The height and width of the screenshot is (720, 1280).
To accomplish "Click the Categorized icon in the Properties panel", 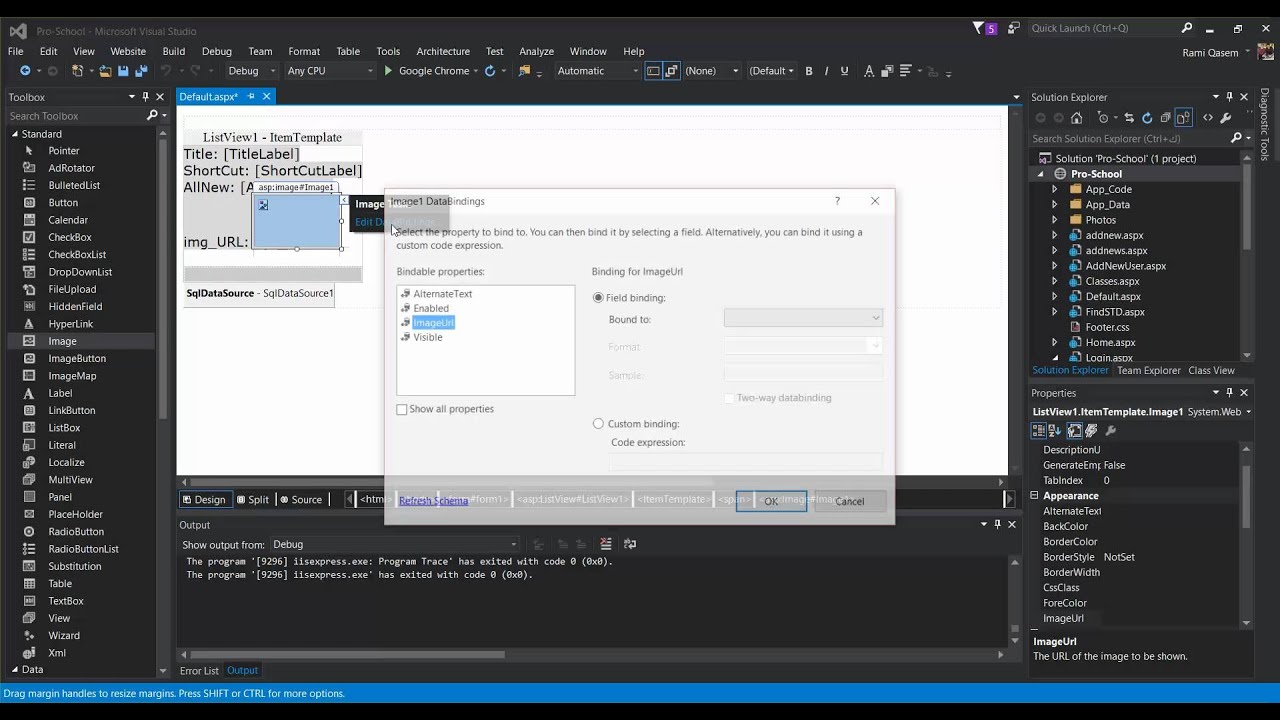I will pyautogui.click(x=1039, y=430).
